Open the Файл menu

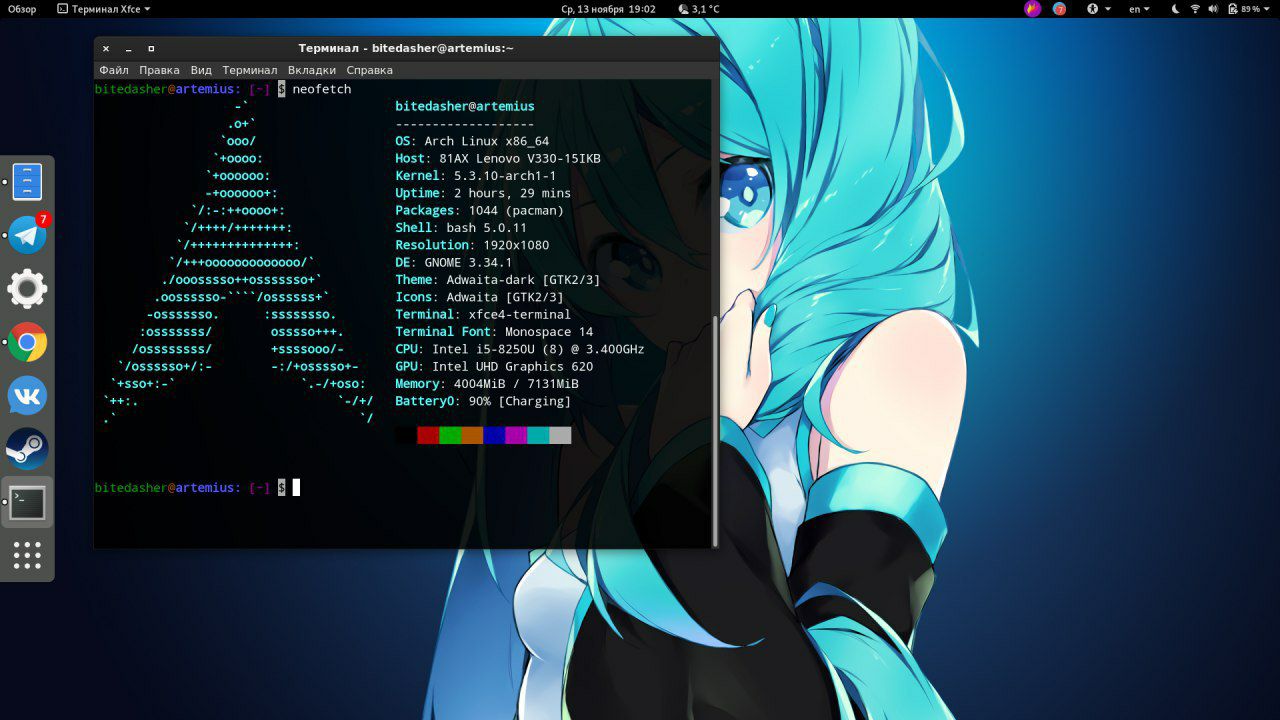pos(114,70)
